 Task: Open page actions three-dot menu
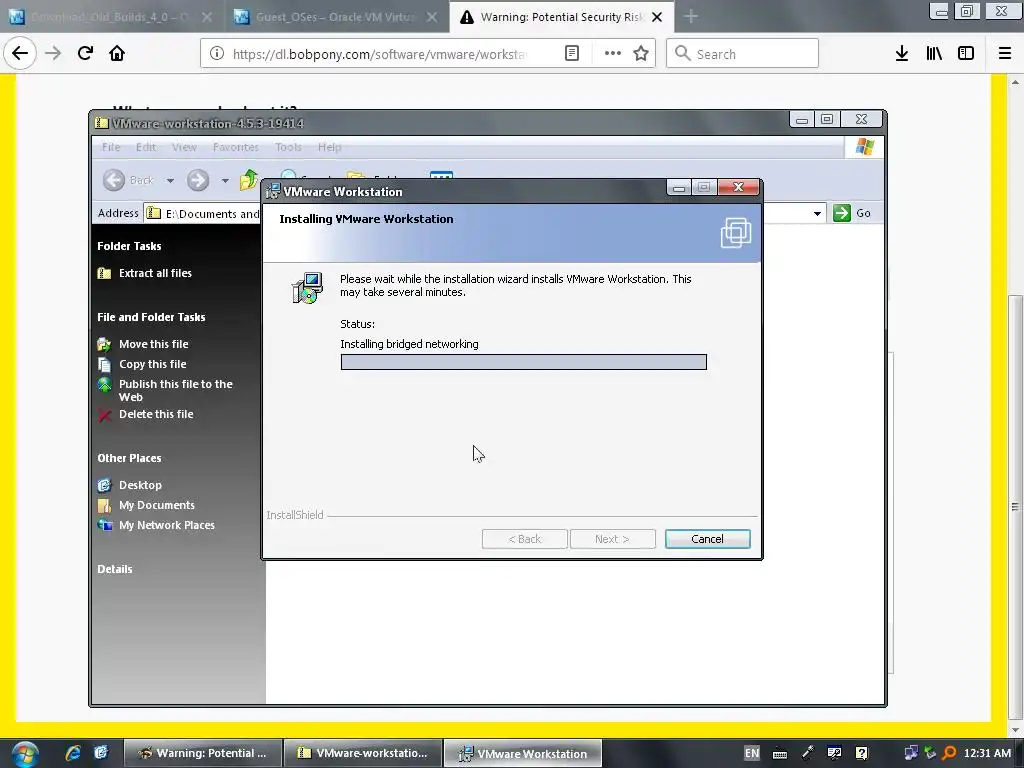click(x=613, y=54)
